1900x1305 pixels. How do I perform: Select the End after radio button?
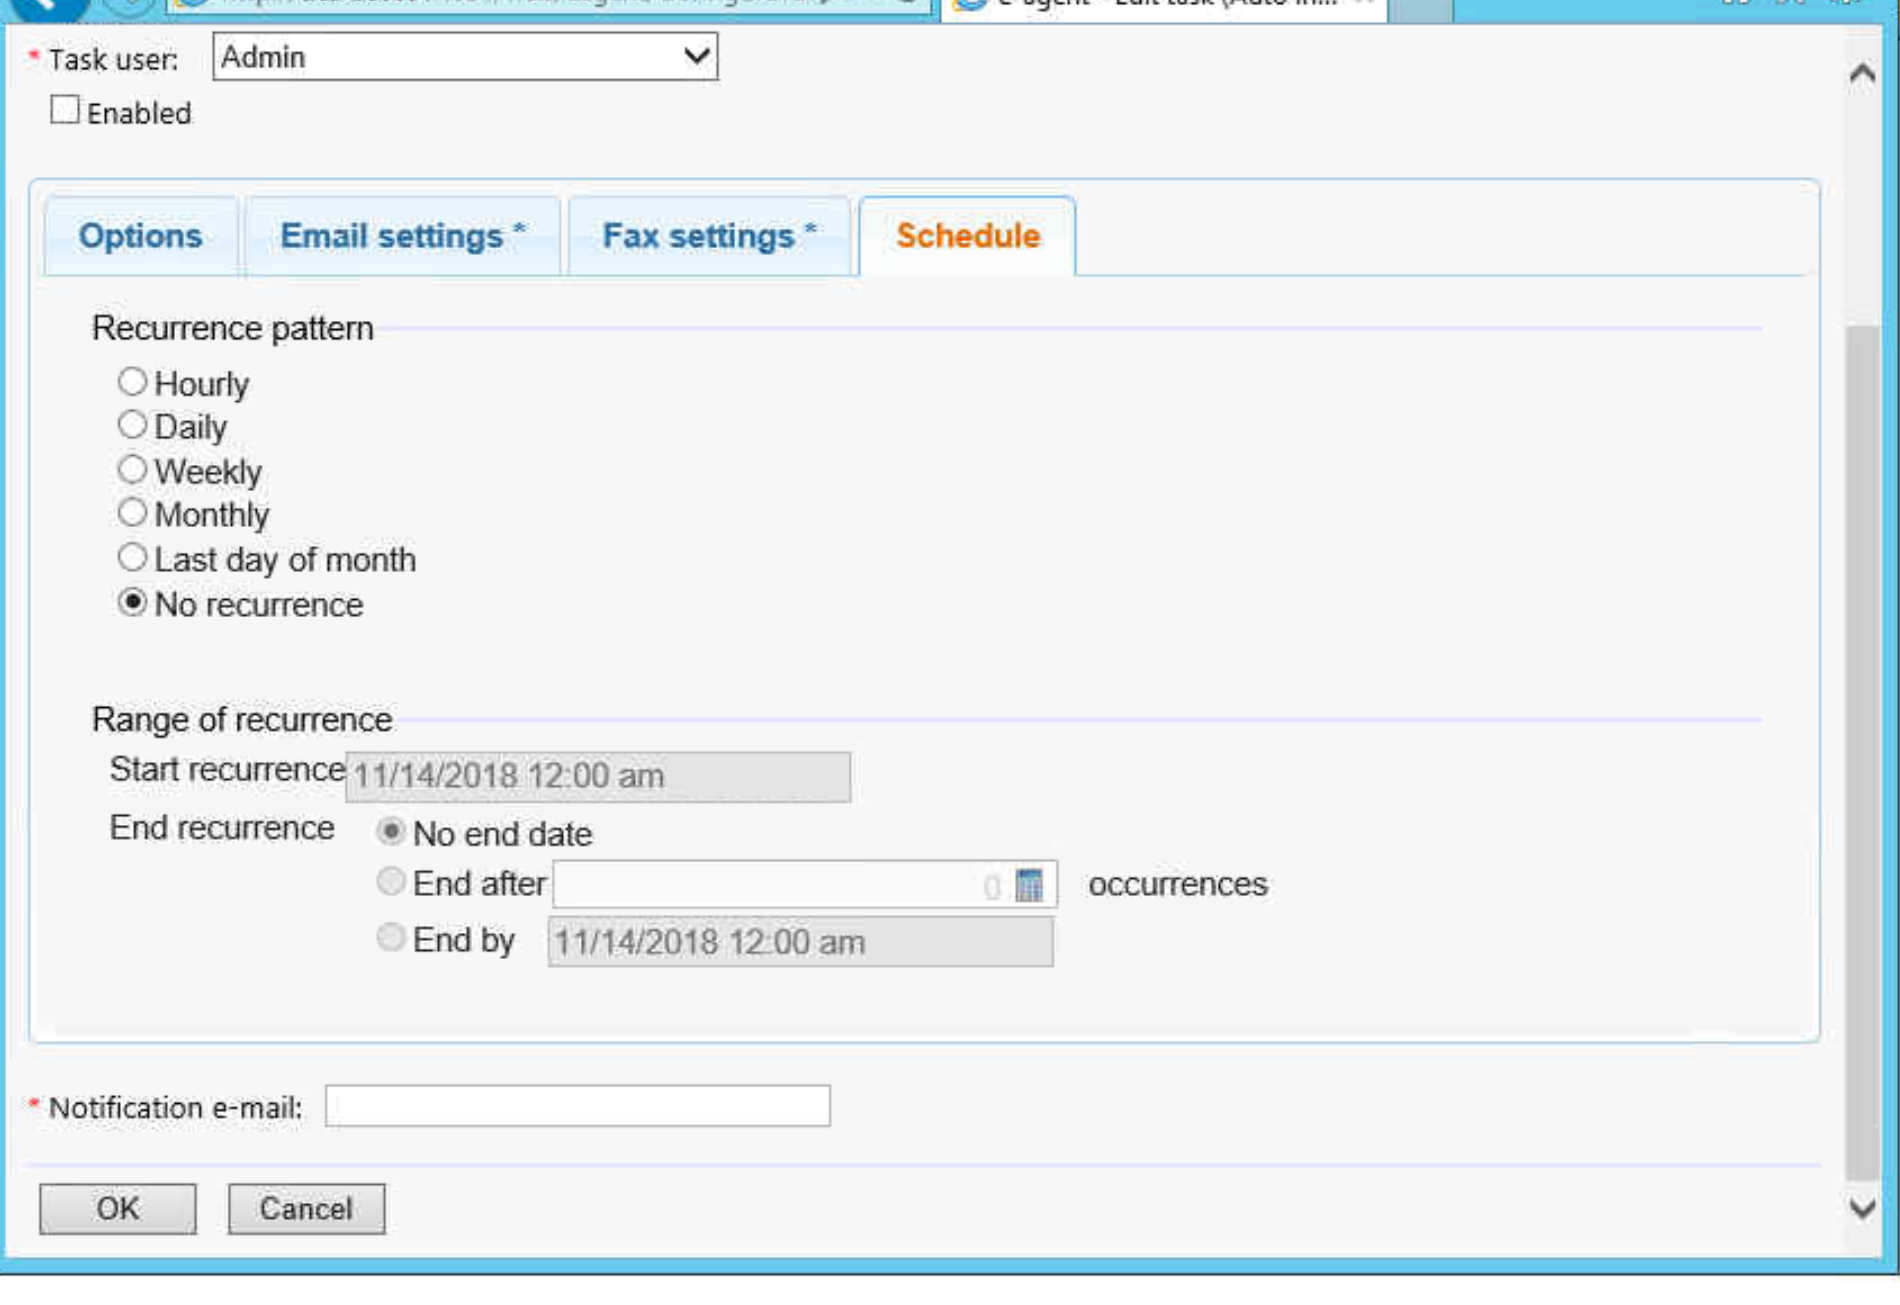tap(391, 881)
